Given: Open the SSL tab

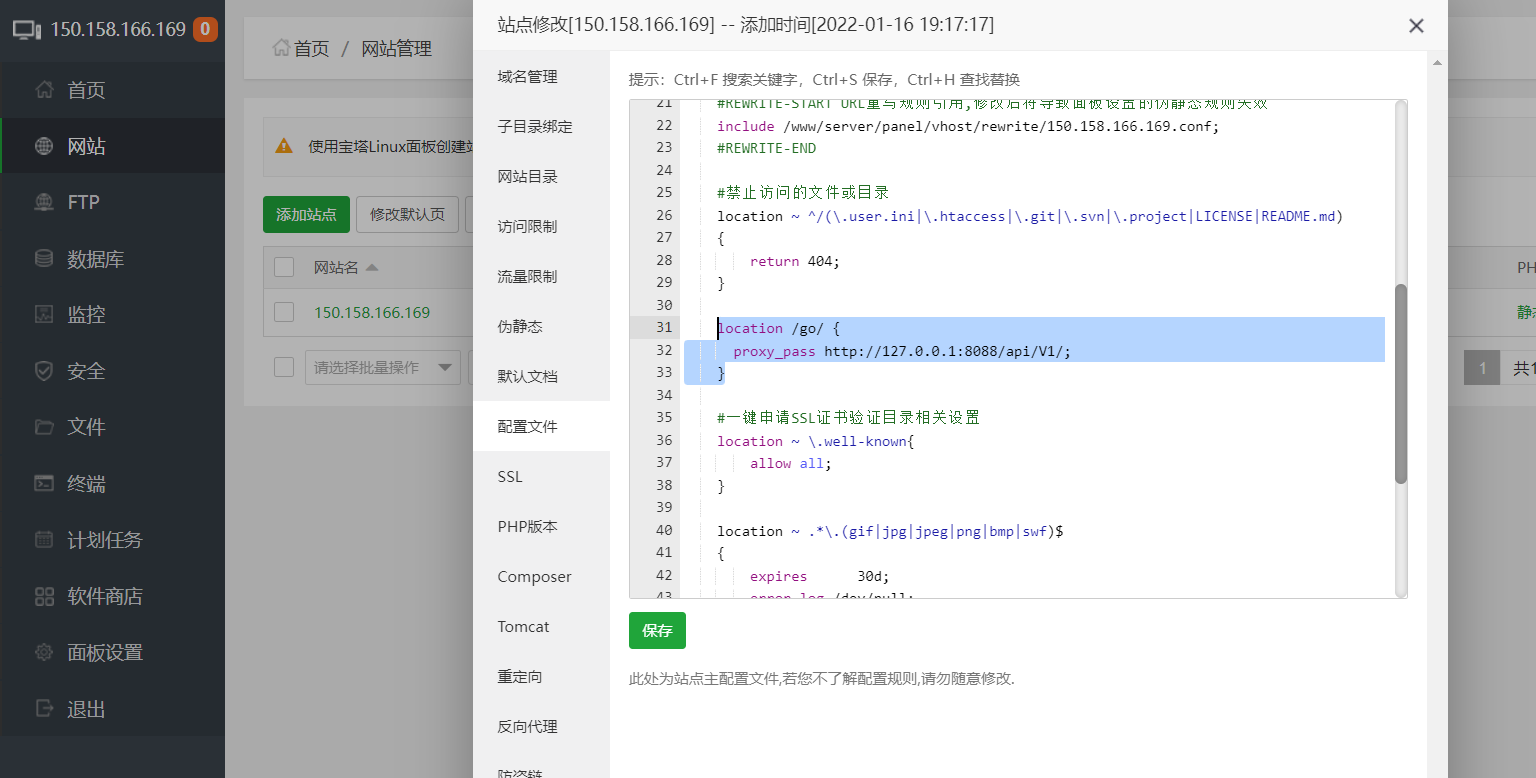Looking at the screenshot, I should coord(541,476).
